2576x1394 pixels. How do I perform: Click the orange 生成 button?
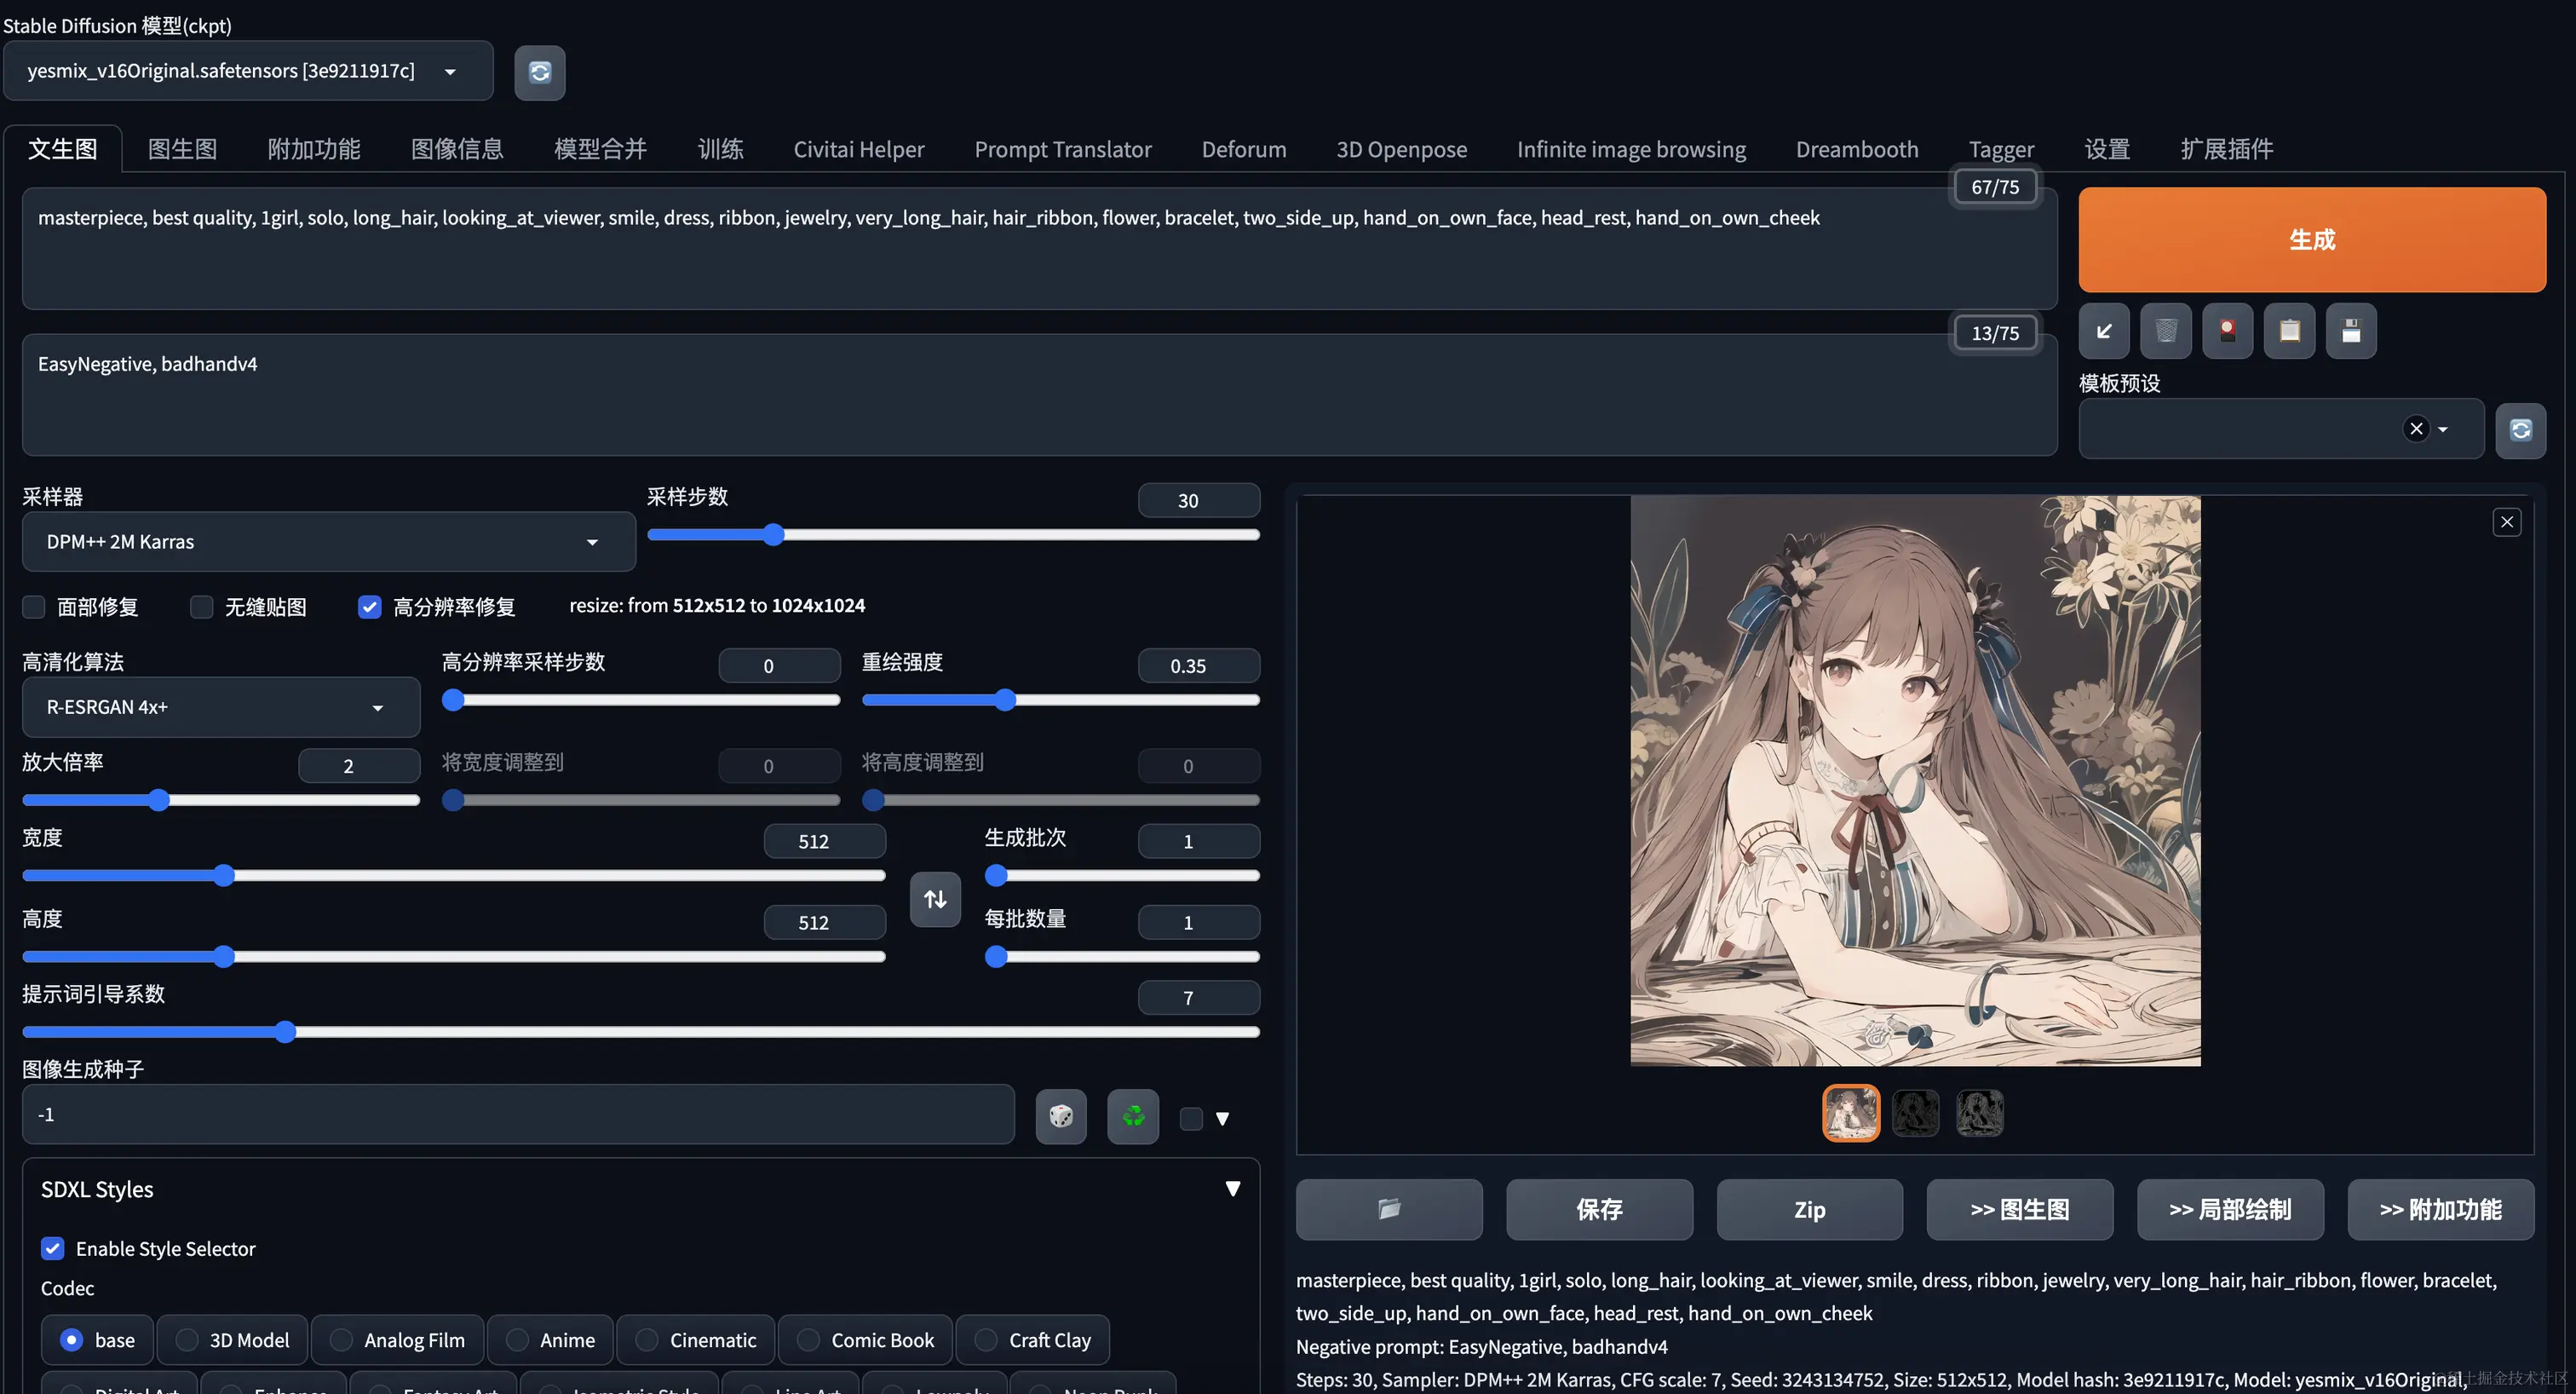tap(2311, 240)
